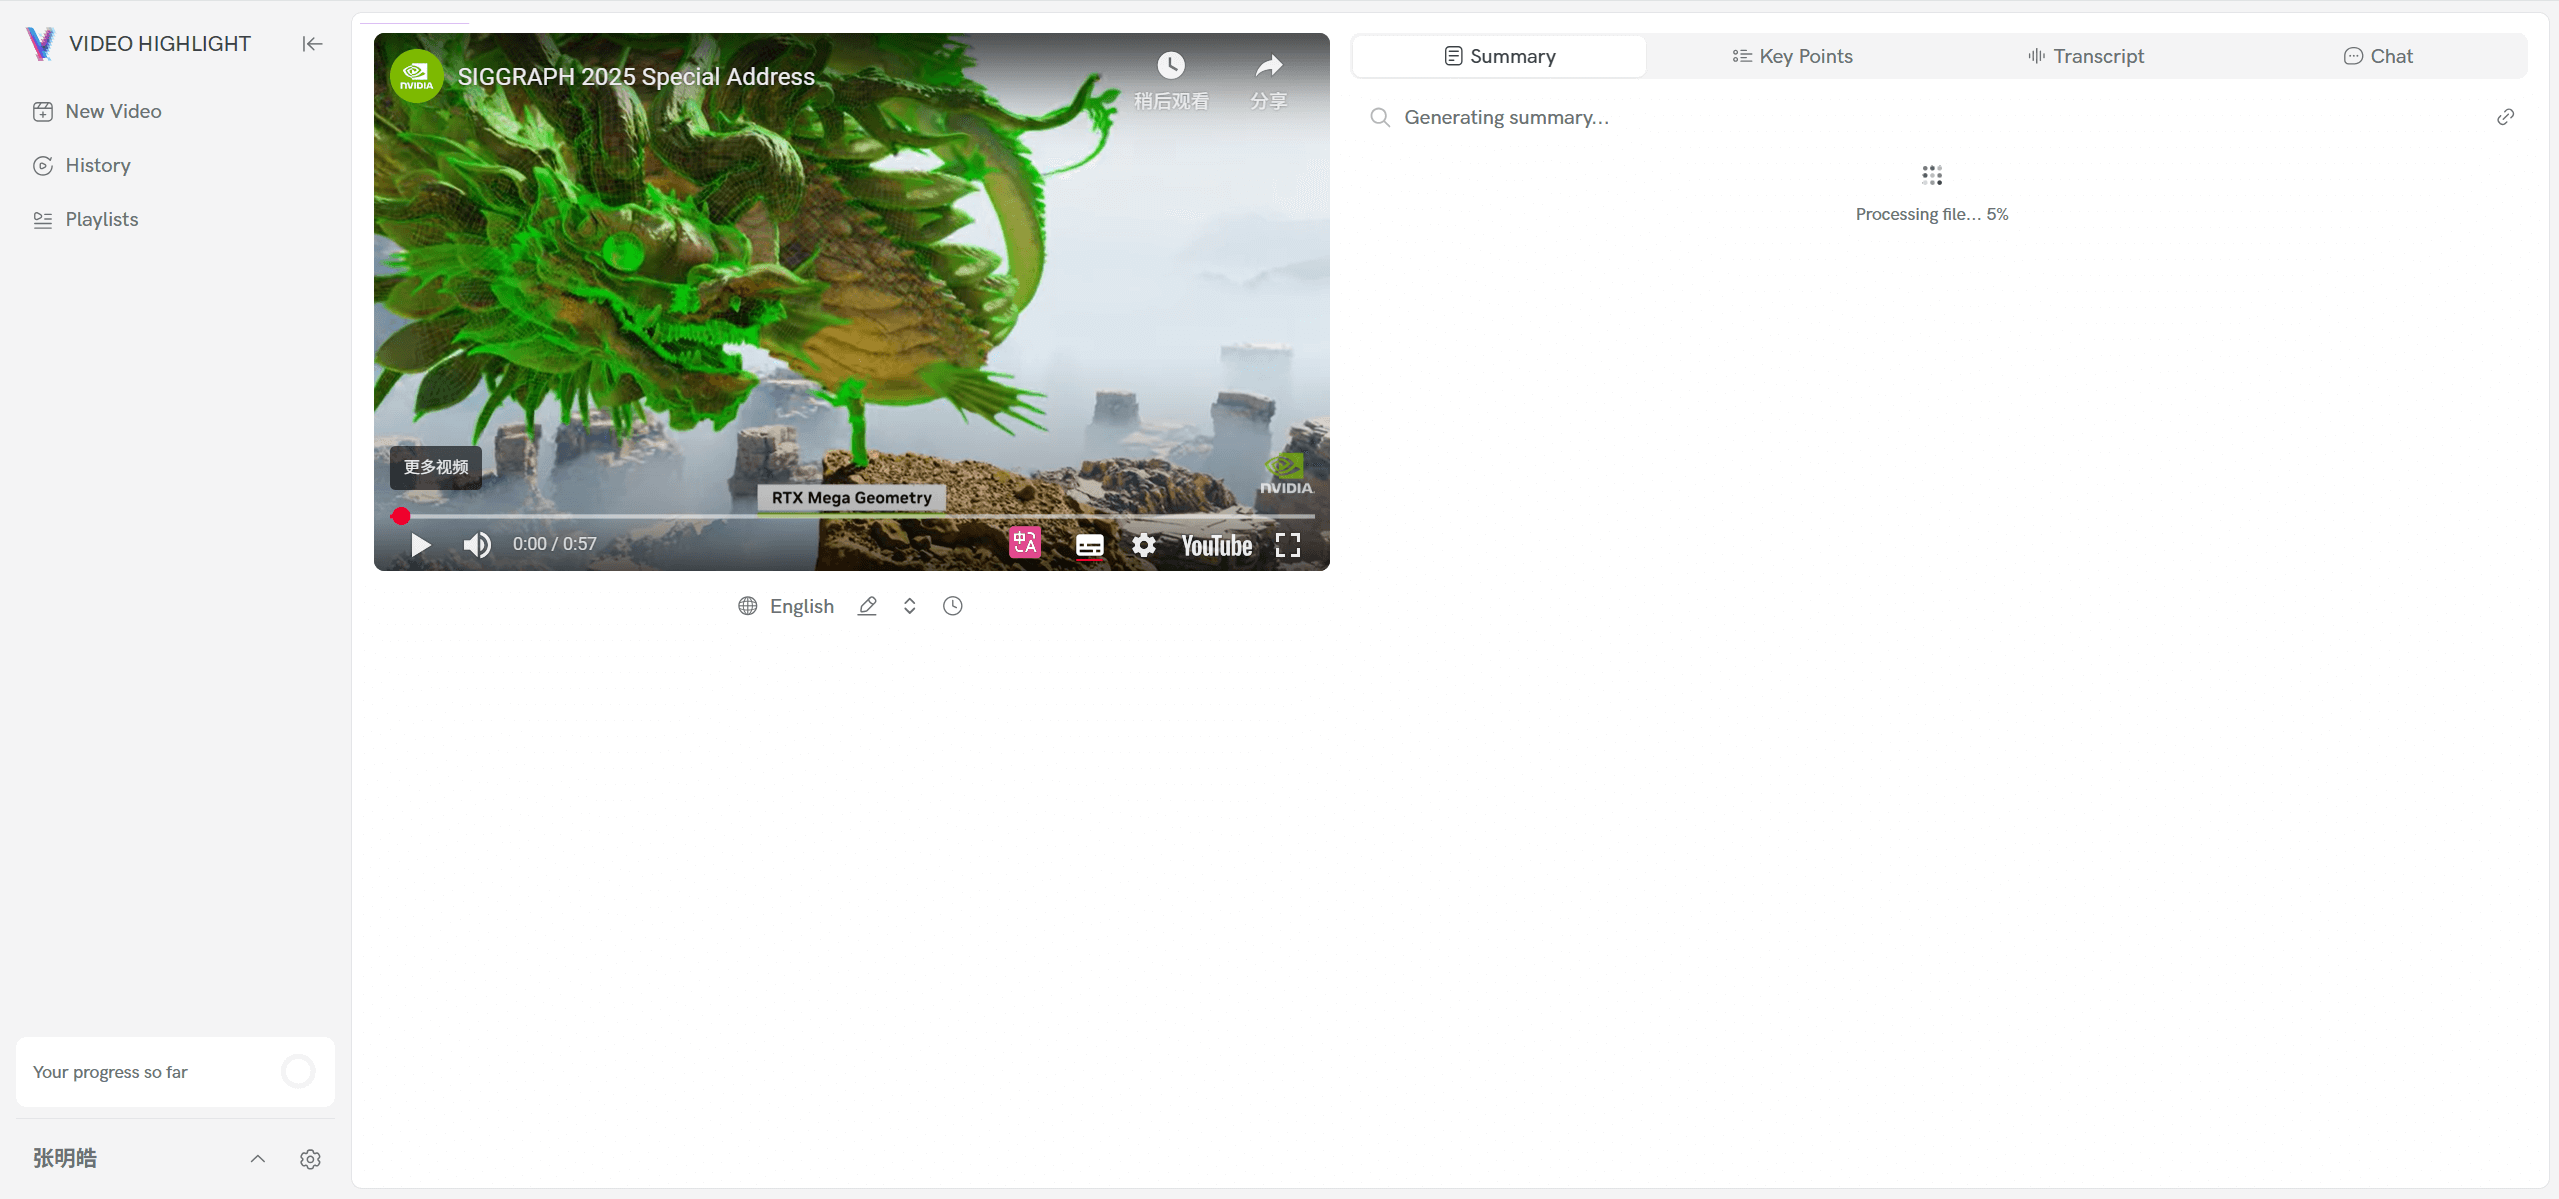Mute the video volume
Screen dimensions: 2559x1199
477,545
